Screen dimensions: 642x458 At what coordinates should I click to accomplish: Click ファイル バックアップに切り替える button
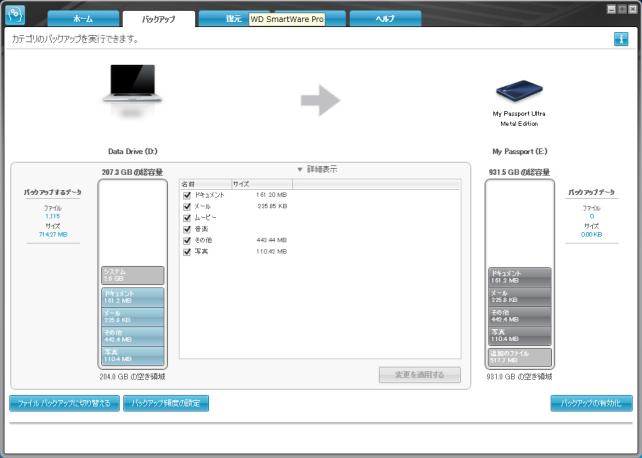pos(64,403)
